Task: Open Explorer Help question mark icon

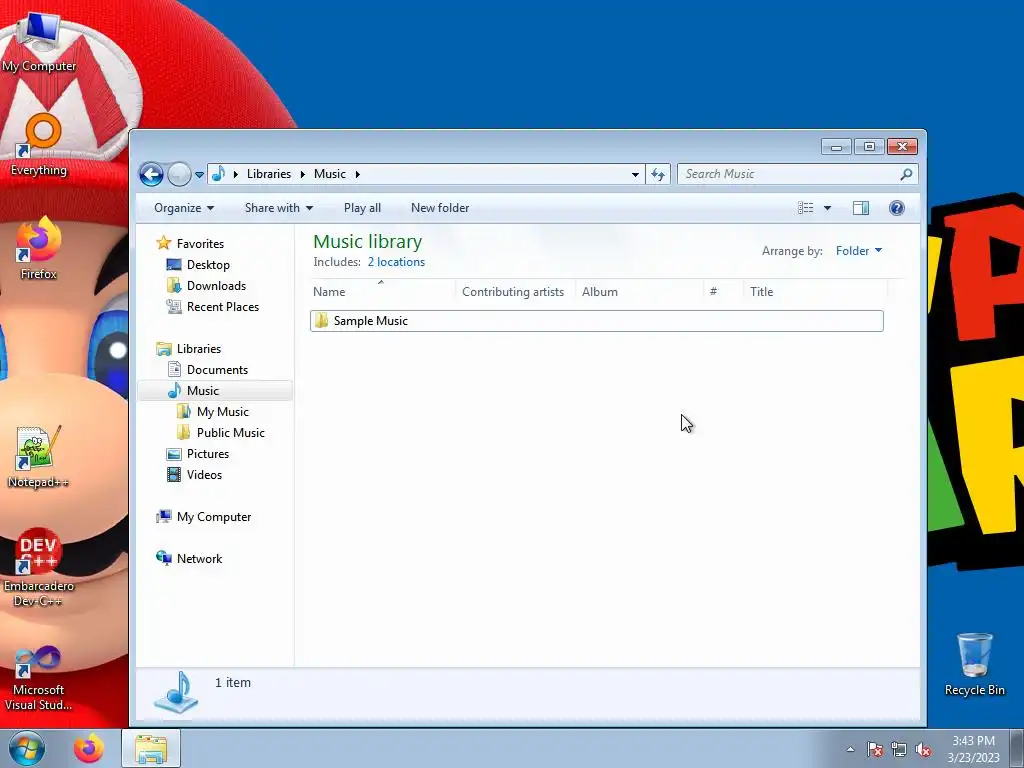Action: pyautogui.click(x=897, y=208)
